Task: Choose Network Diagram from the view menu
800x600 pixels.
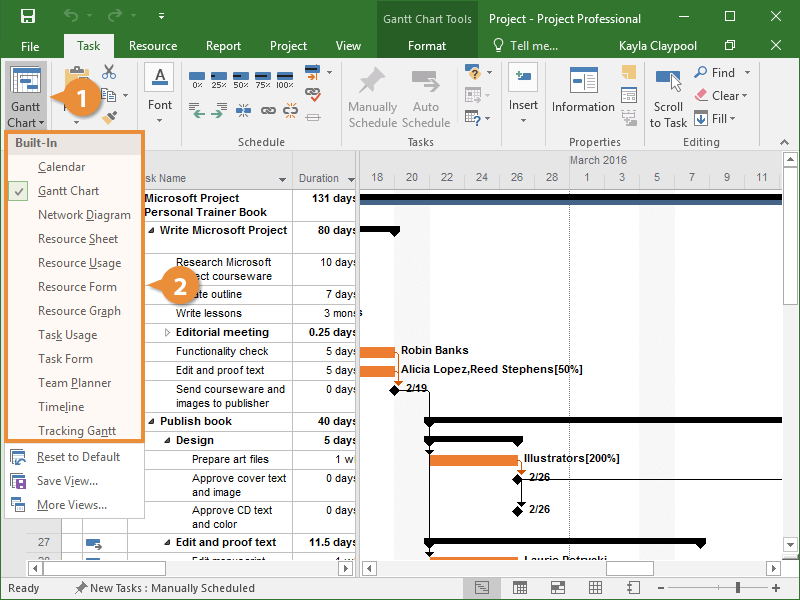Action: (84, 215)
